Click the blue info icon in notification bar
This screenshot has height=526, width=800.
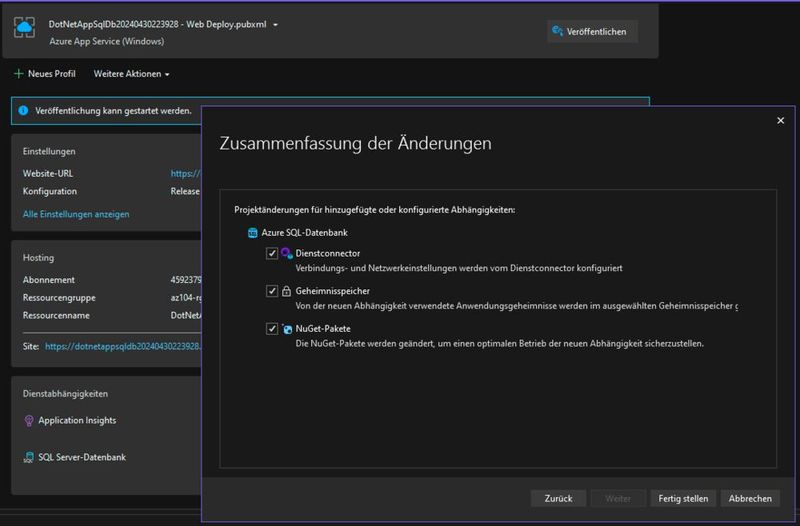coord(23,111)
